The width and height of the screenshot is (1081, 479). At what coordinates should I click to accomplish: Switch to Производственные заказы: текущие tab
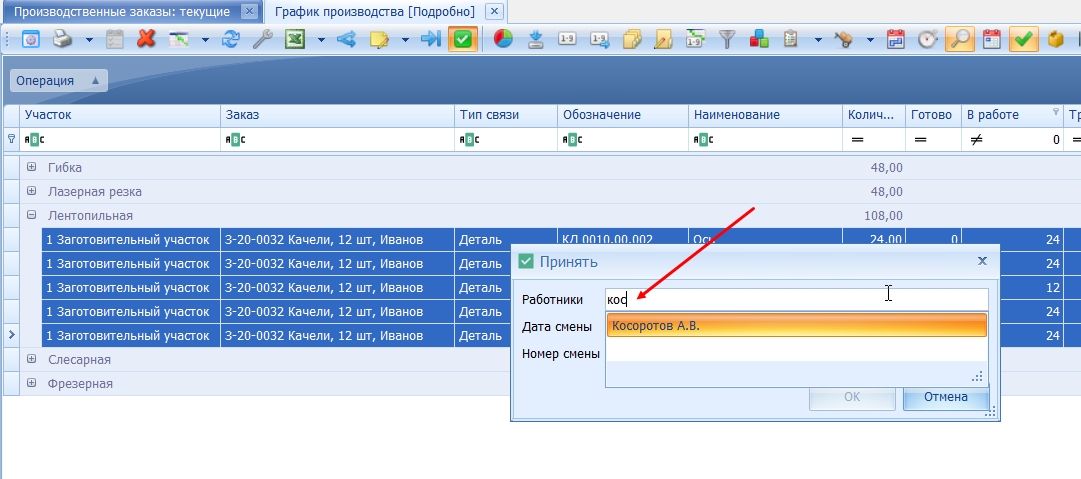[x=121, y=12]
